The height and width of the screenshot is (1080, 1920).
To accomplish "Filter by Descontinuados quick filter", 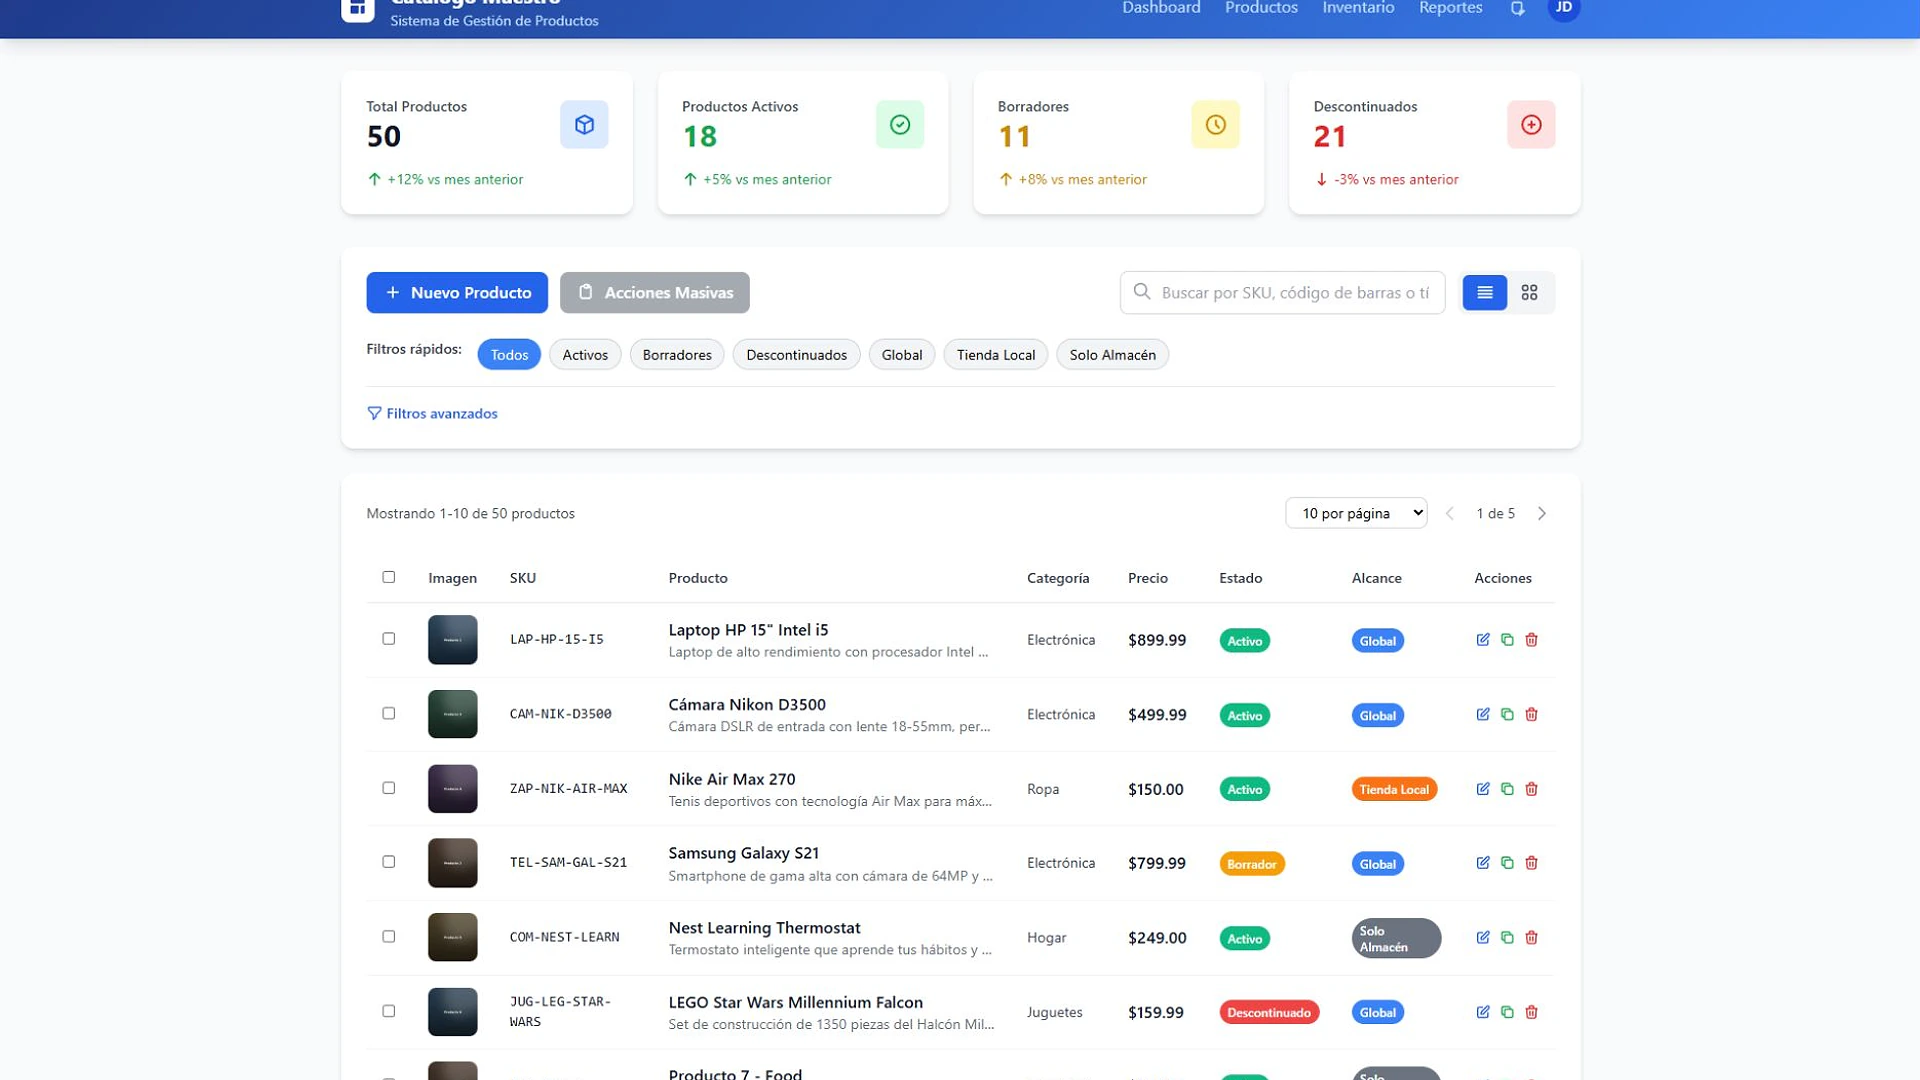I will tap(796, 355).
